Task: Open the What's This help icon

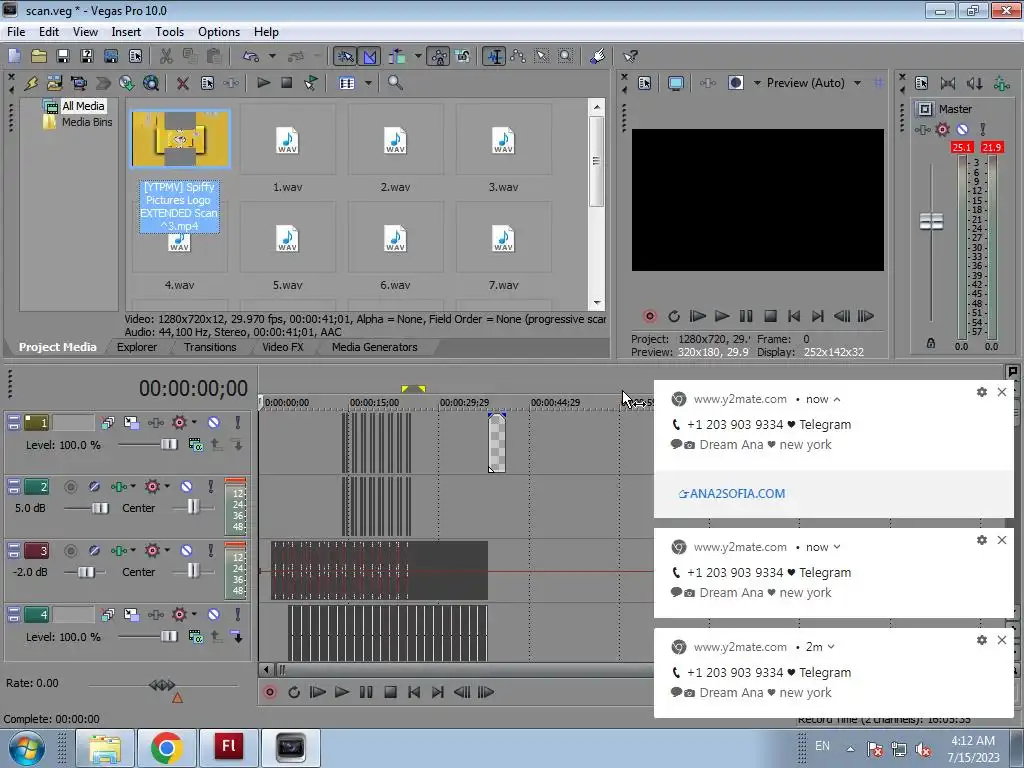Action: point(630,56)
